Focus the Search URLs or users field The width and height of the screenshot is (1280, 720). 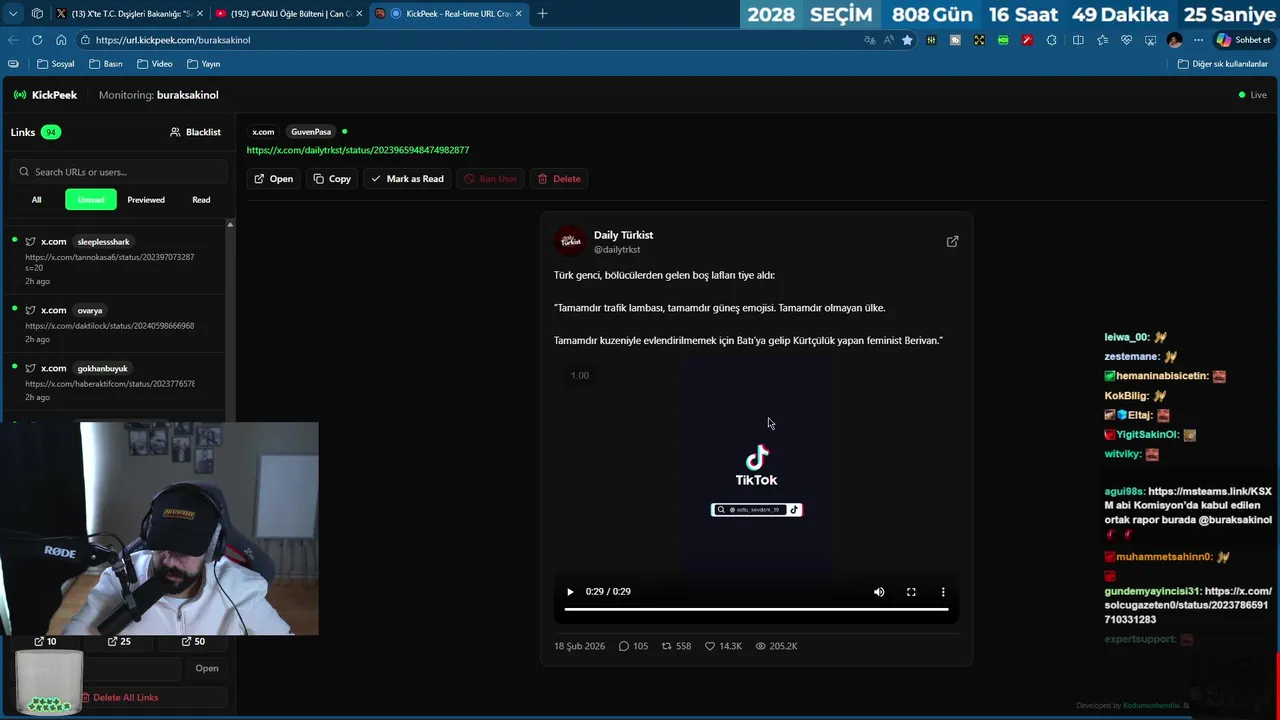click(x=120, y=172)
